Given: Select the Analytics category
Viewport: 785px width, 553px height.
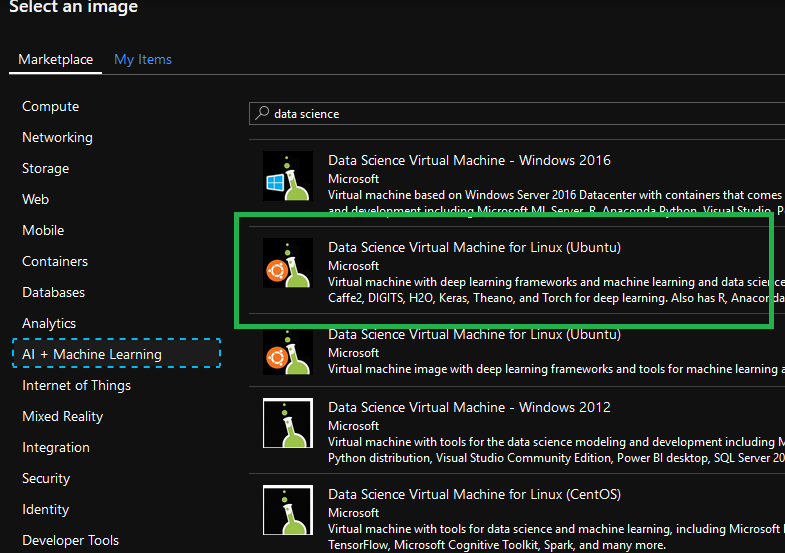Looking at the screenshot, I should (x=49, y=323).
